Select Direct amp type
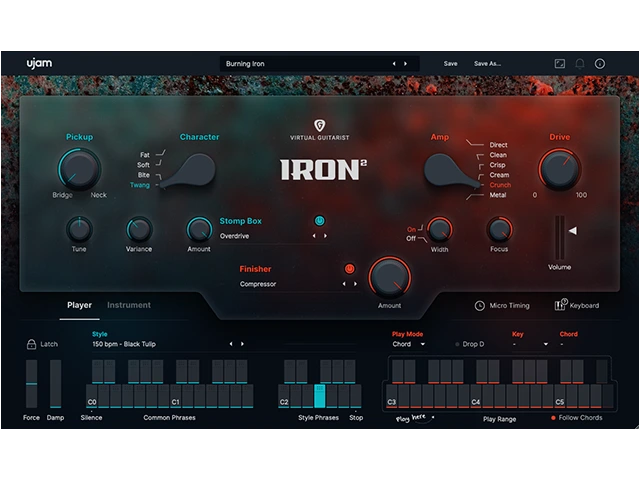The image size is (640, 480). pyautogui.click(x=498, y=145)
